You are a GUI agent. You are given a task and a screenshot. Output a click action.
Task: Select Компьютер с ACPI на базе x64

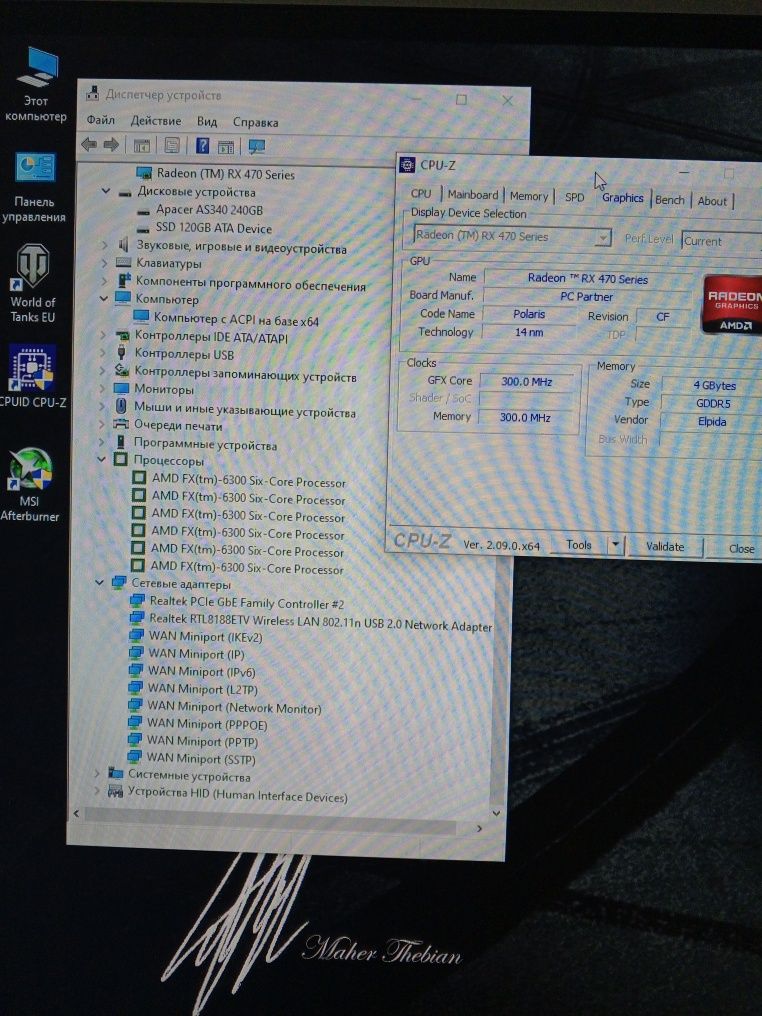click(226, 319)
